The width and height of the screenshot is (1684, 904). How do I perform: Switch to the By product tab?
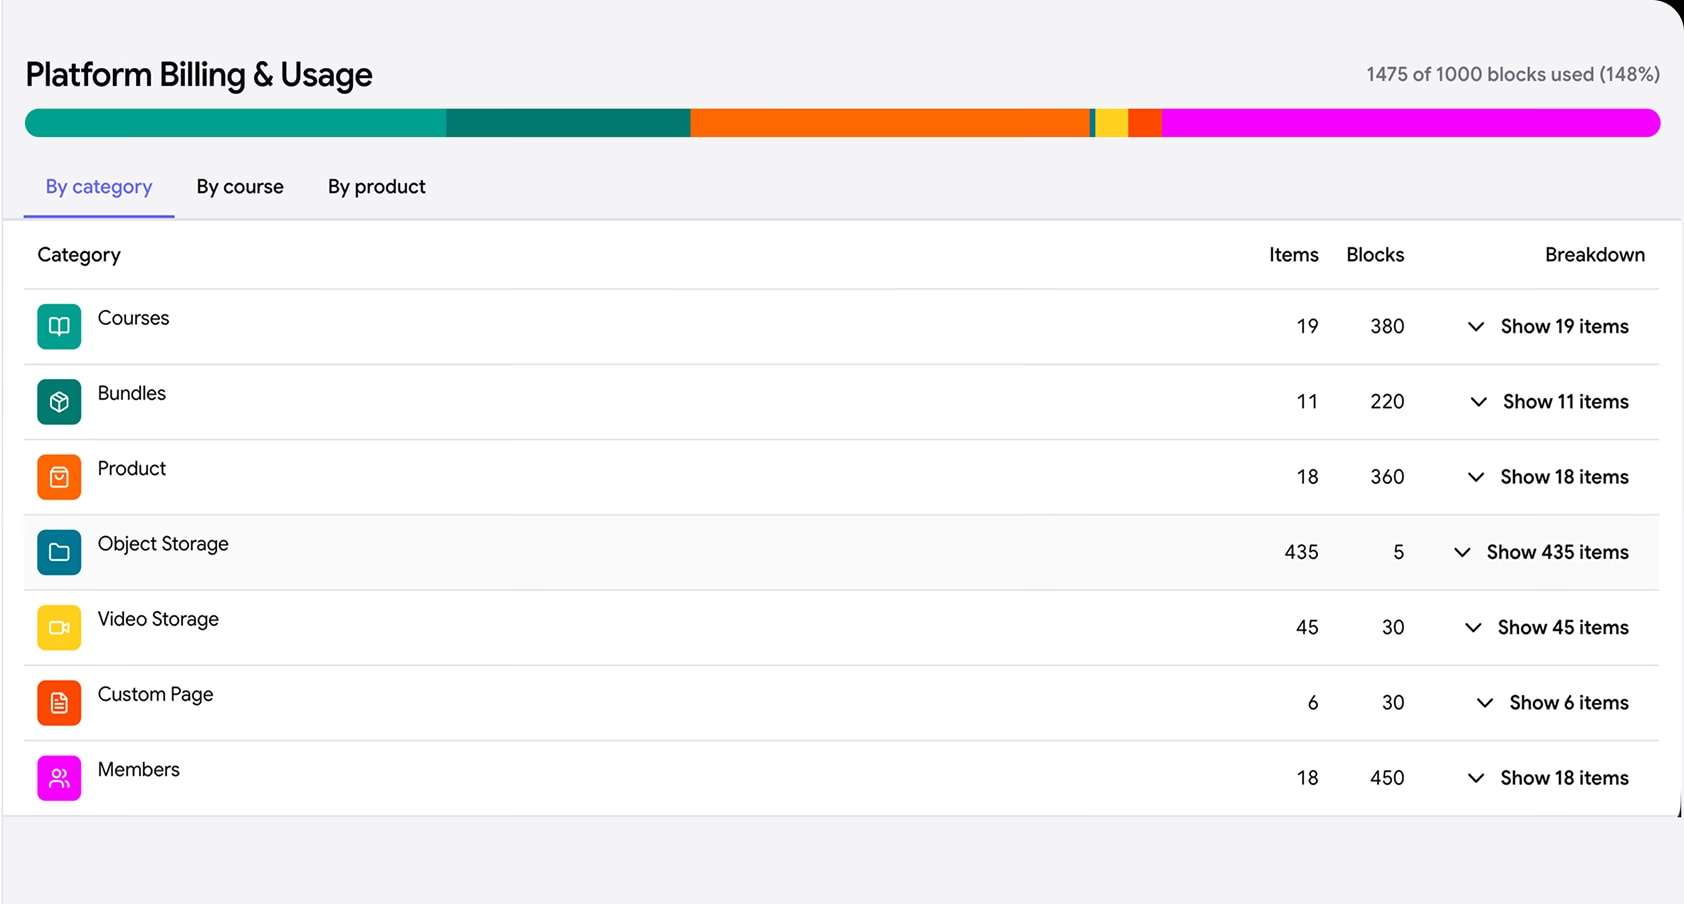click(x=377, y=187)
